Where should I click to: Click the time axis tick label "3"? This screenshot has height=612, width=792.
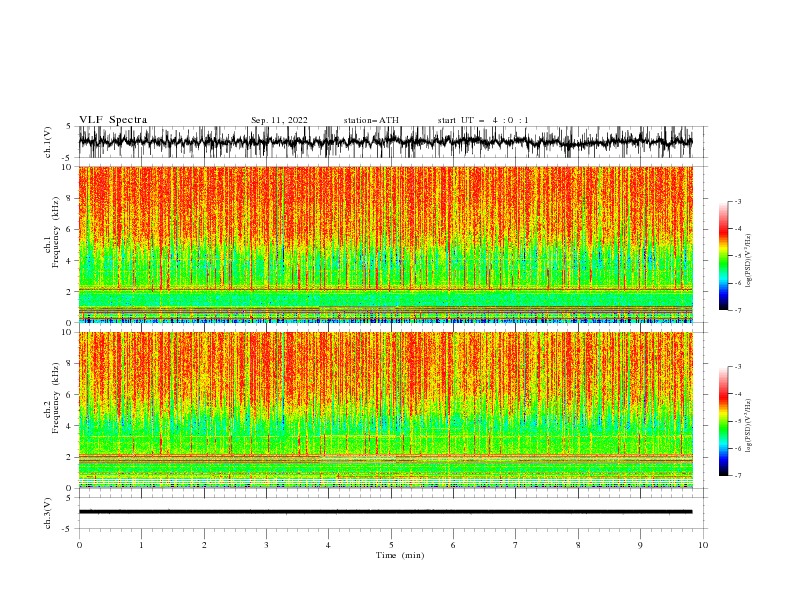tap(266, 545)
